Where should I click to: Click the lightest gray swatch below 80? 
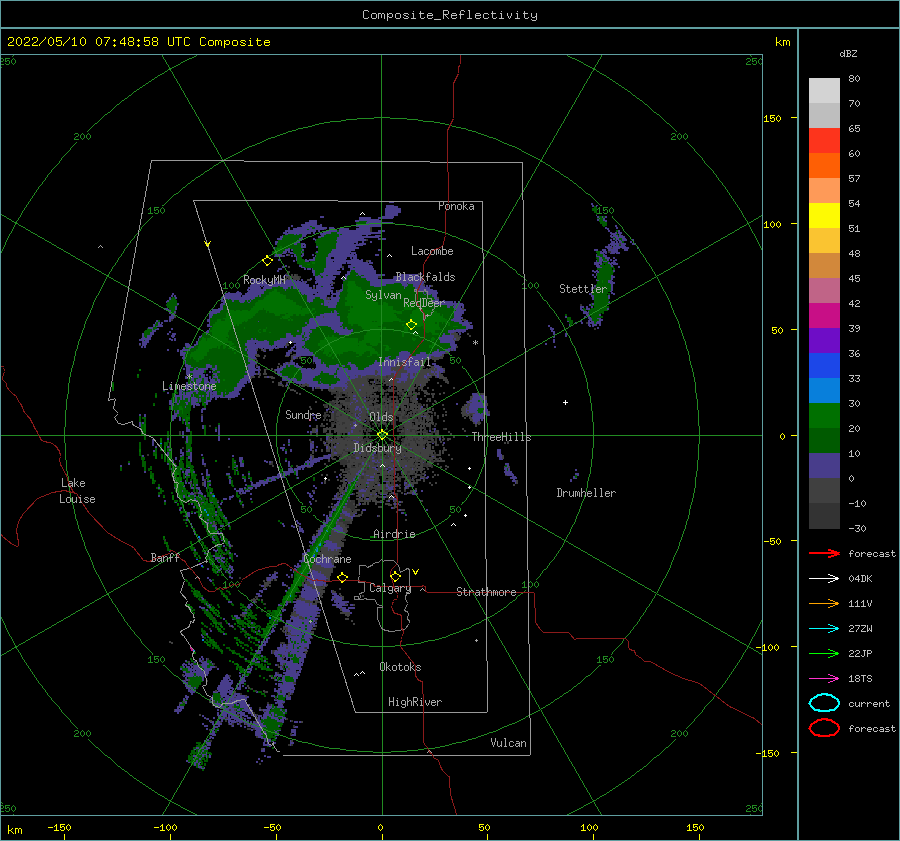(824, 90)
